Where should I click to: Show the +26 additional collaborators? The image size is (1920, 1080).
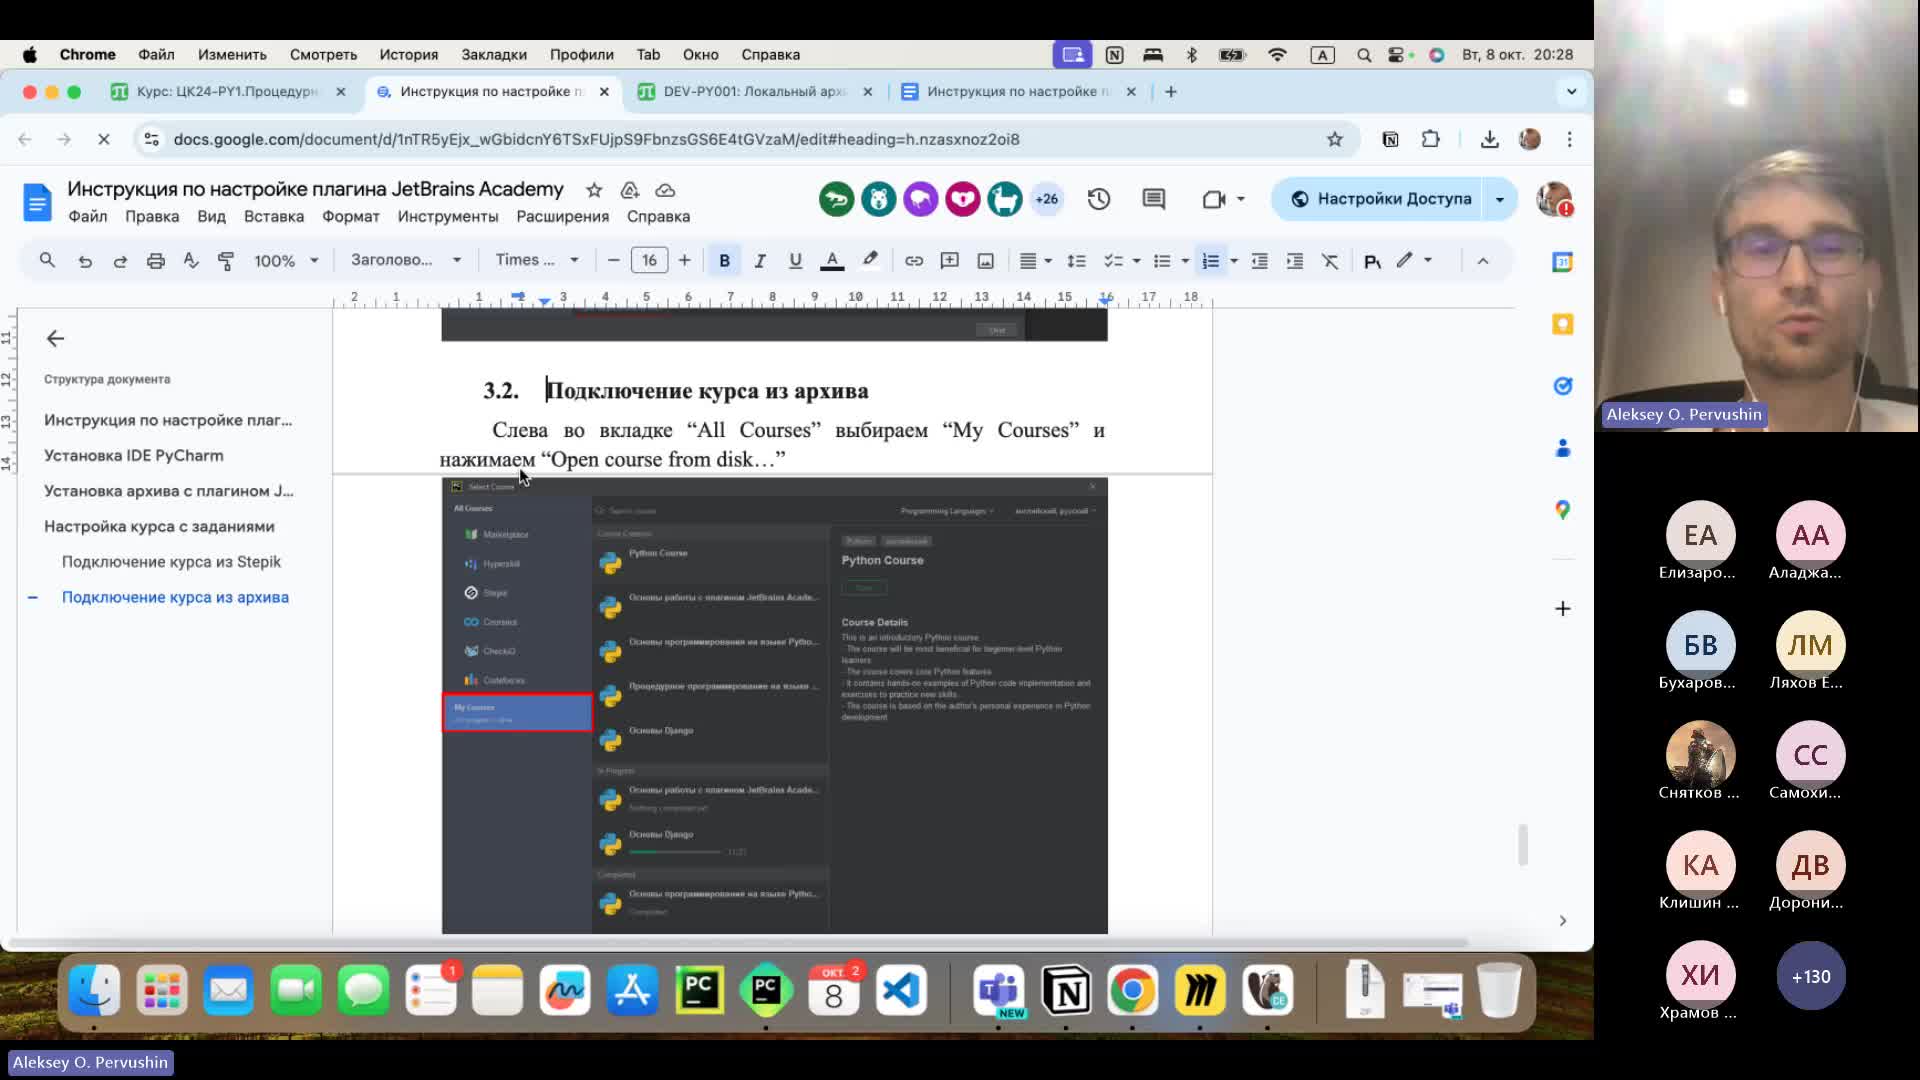click(1047, 199)
